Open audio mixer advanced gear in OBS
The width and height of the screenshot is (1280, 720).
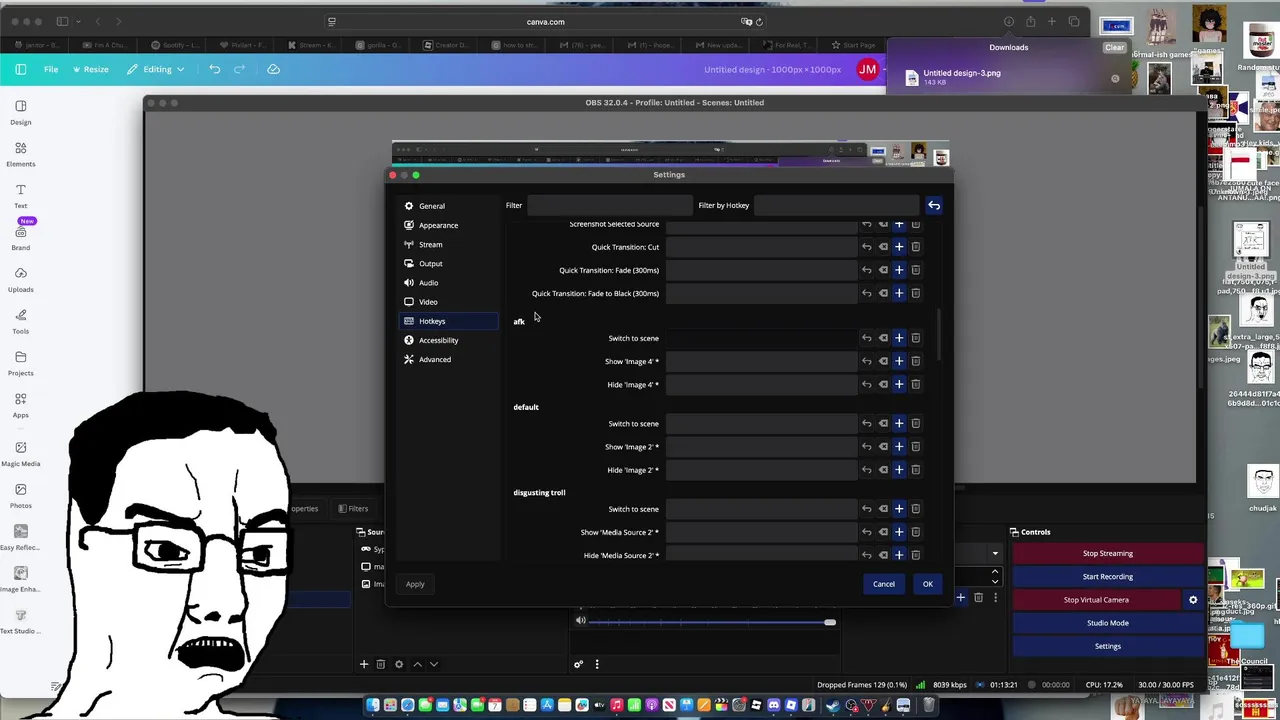tap(578, 664)
